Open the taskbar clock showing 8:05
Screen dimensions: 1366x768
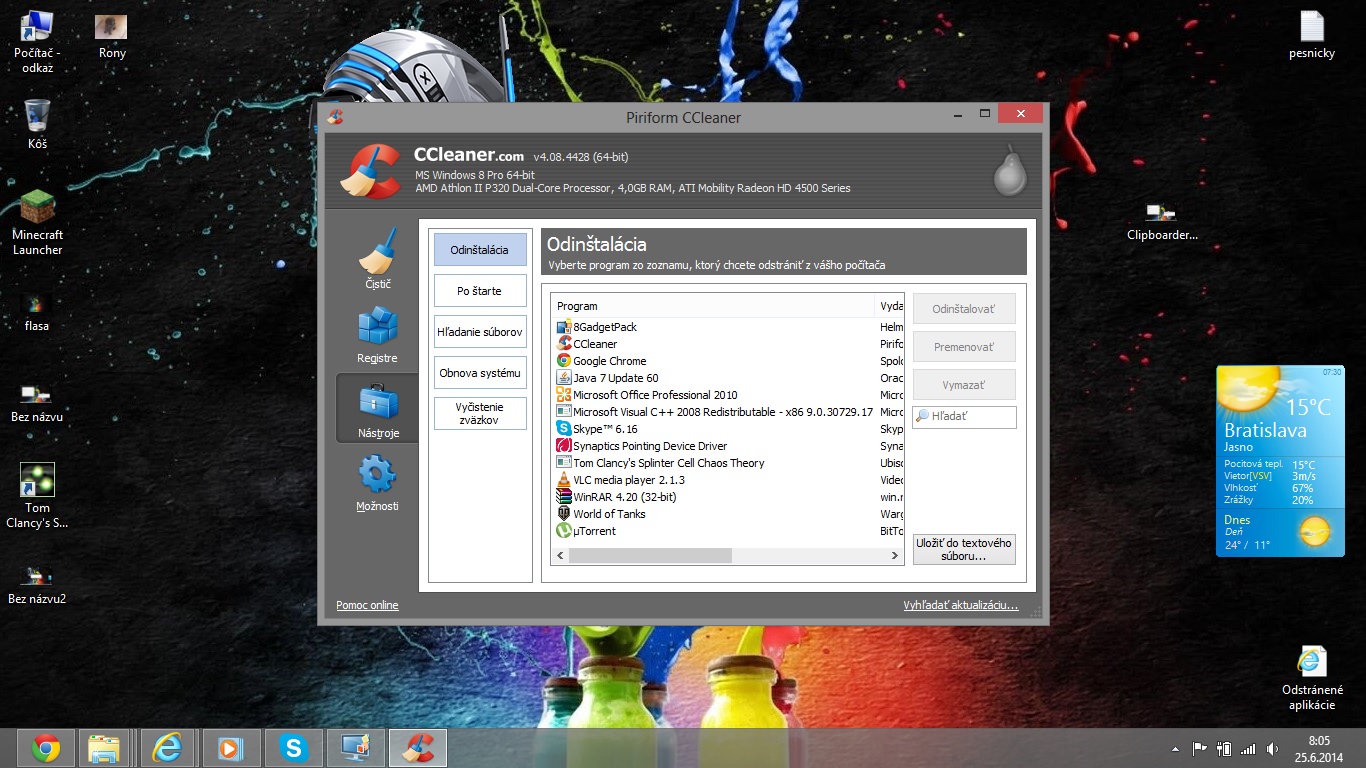pos(1319,748)
